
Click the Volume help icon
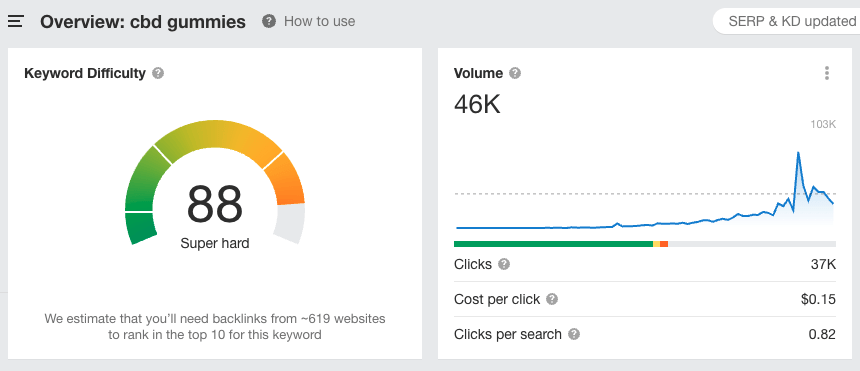click(514, 73)
